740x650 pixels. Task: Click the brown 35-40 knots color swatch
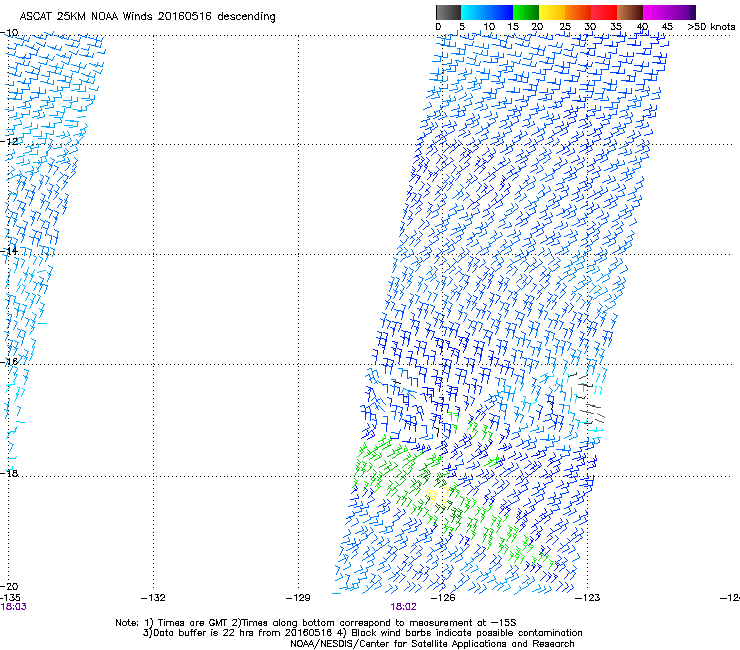630,12
